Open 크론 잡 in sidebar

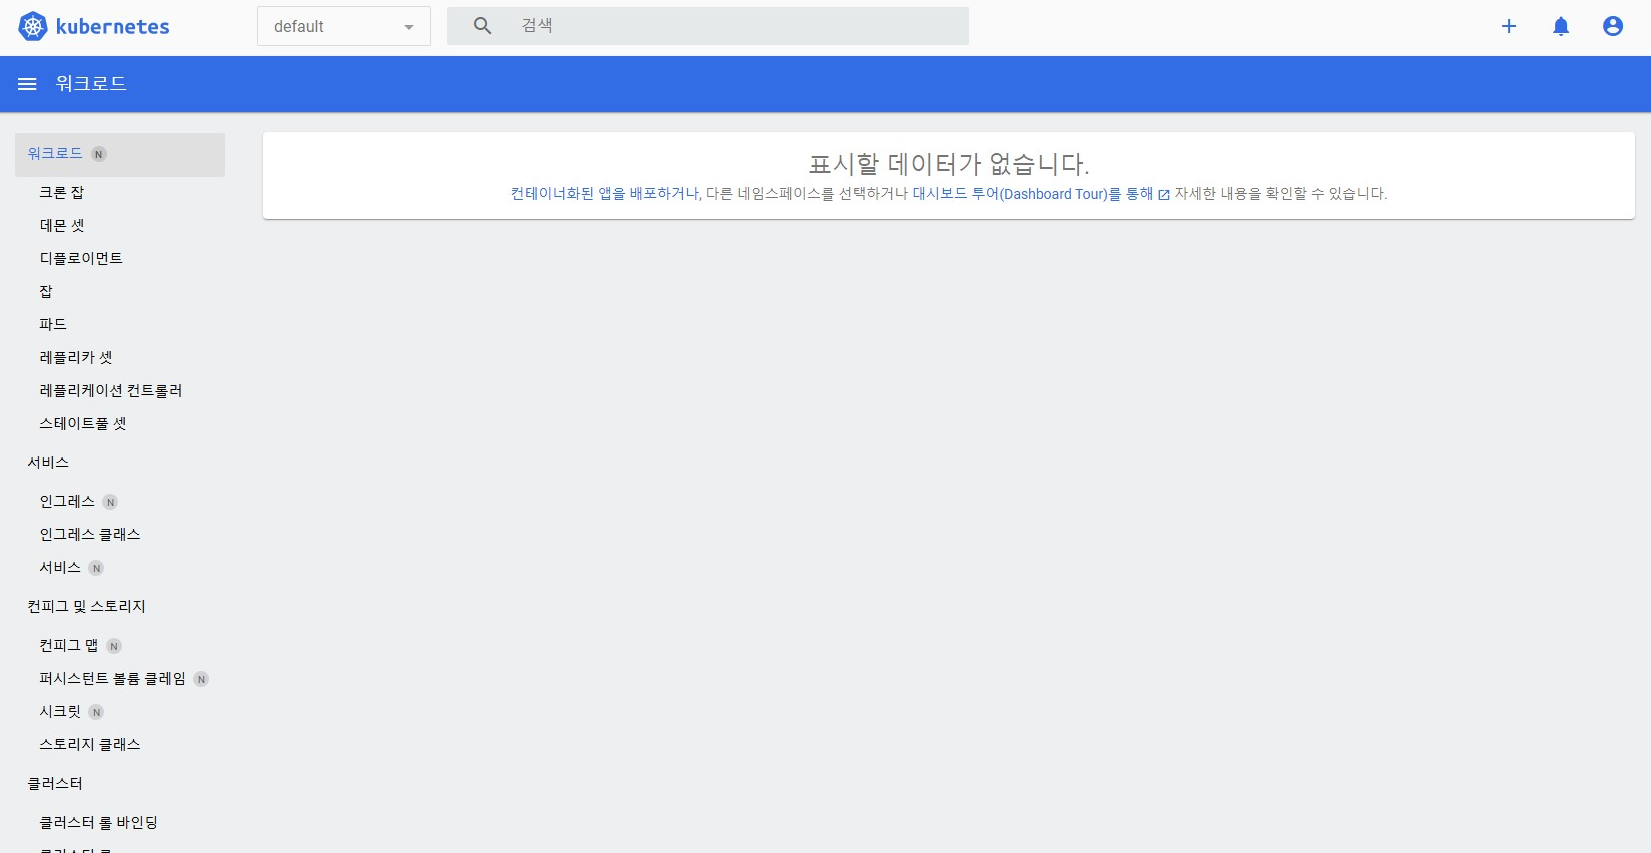click(x=62, y=192)
